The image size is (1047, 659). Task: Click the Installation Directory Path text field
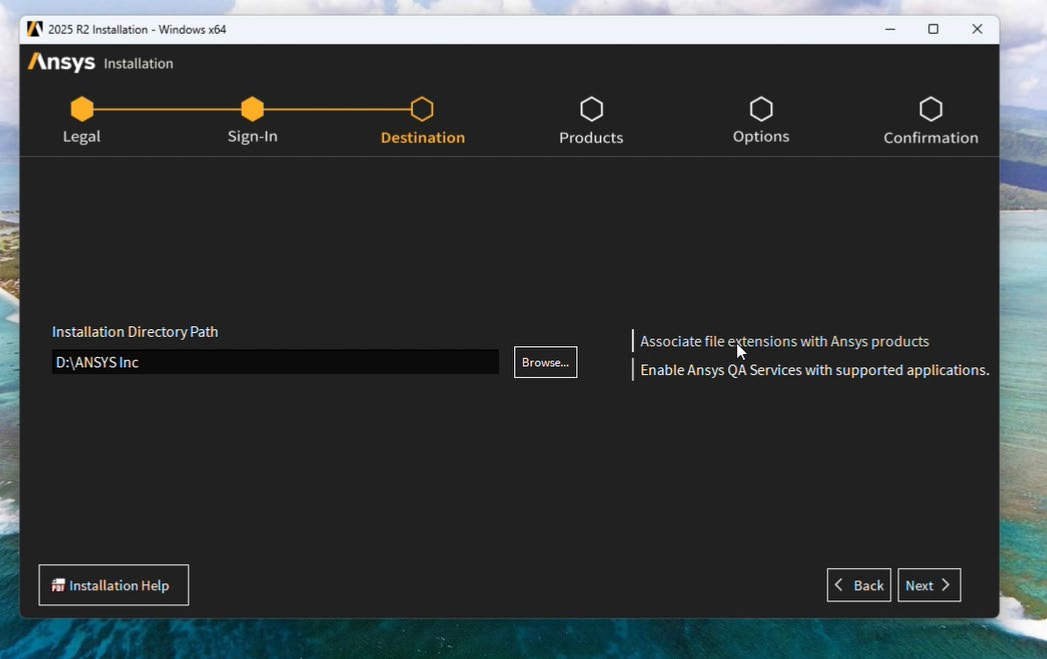(275, 362)
